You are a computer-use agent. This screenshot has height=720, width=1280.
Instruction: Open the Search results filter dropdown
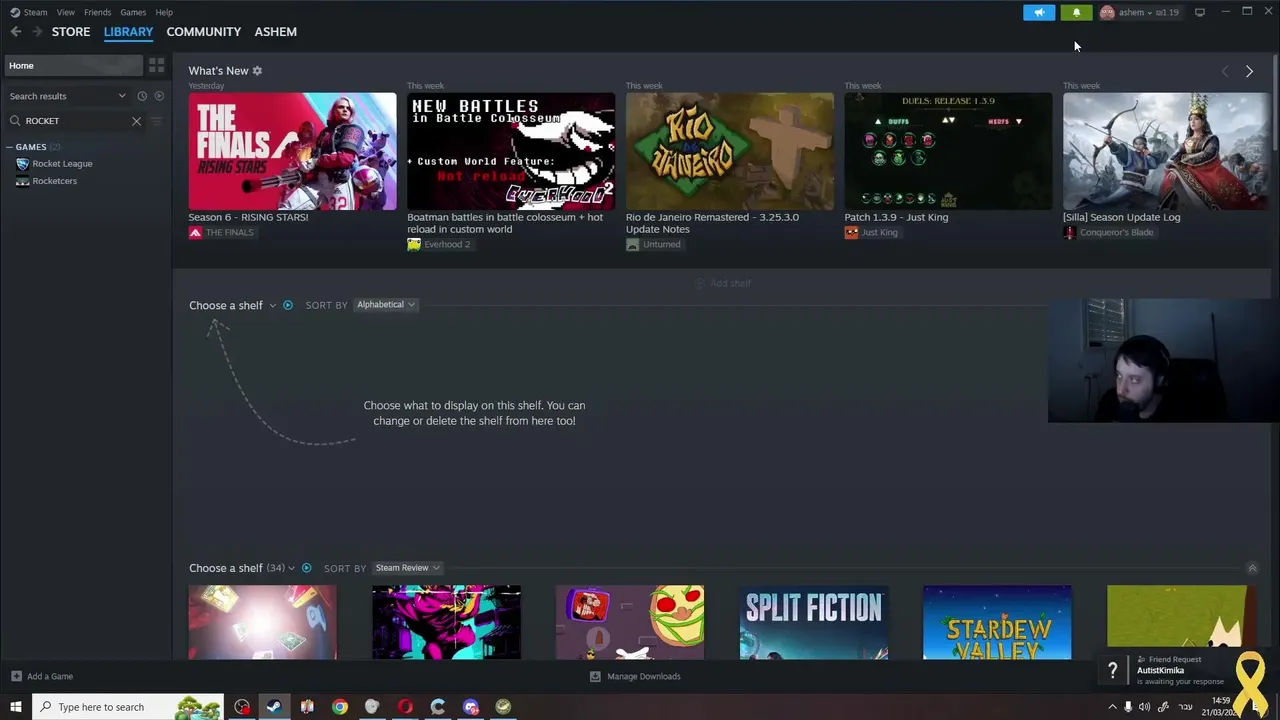pyautogui.click(x=68, y=96)
